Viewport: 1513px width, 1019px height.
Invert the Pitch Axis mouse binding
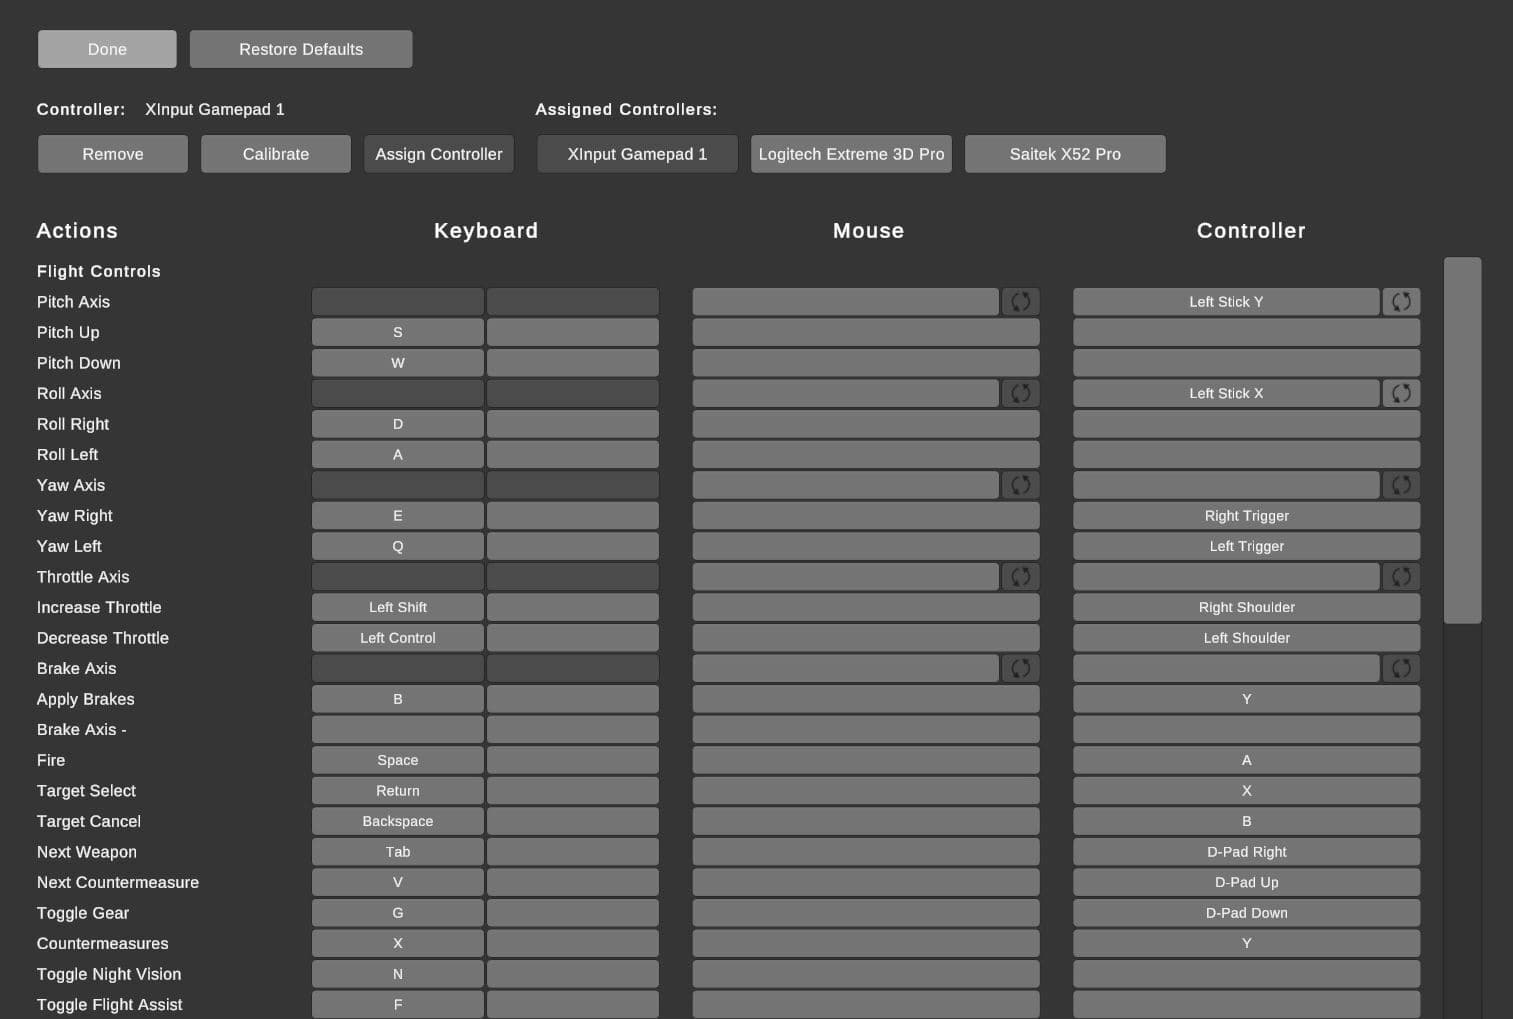point(1020,302)
